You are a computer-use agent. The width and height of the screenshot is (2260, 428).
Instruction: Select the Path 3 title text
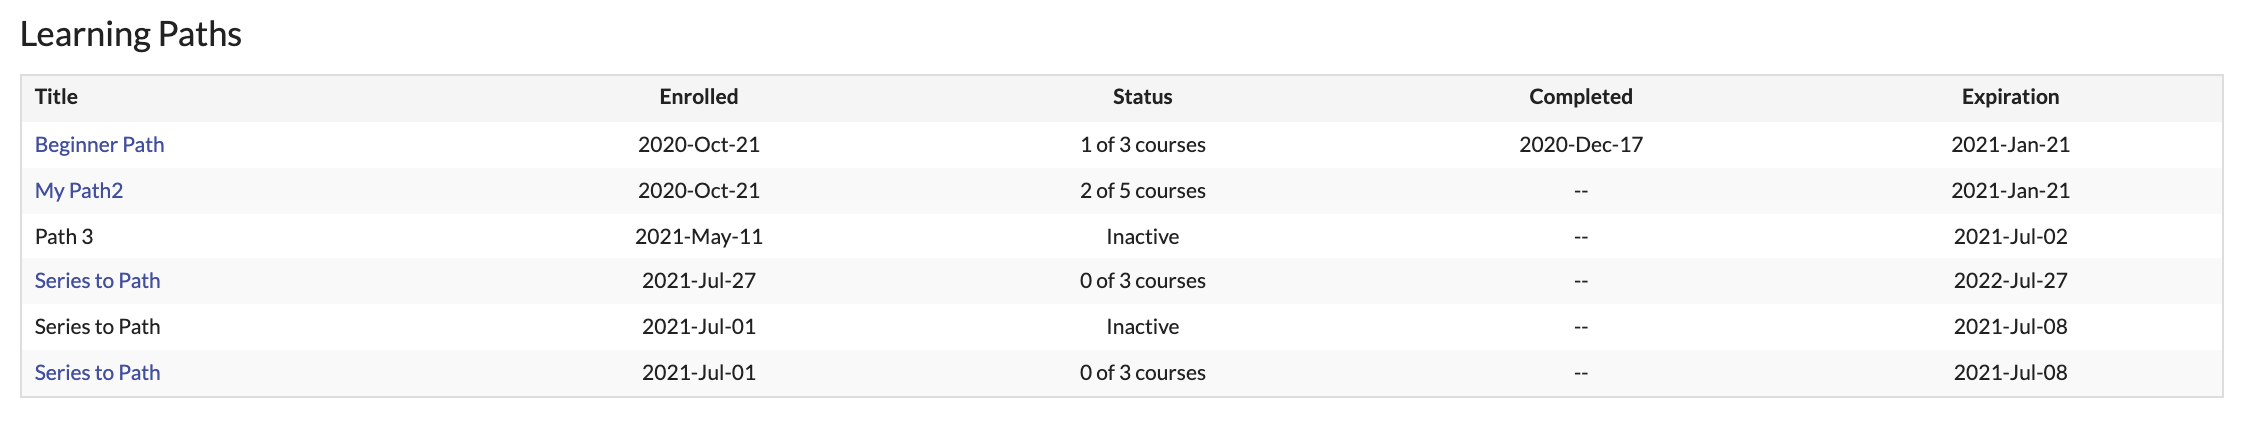pyautogui.click(x=64, y=236)
